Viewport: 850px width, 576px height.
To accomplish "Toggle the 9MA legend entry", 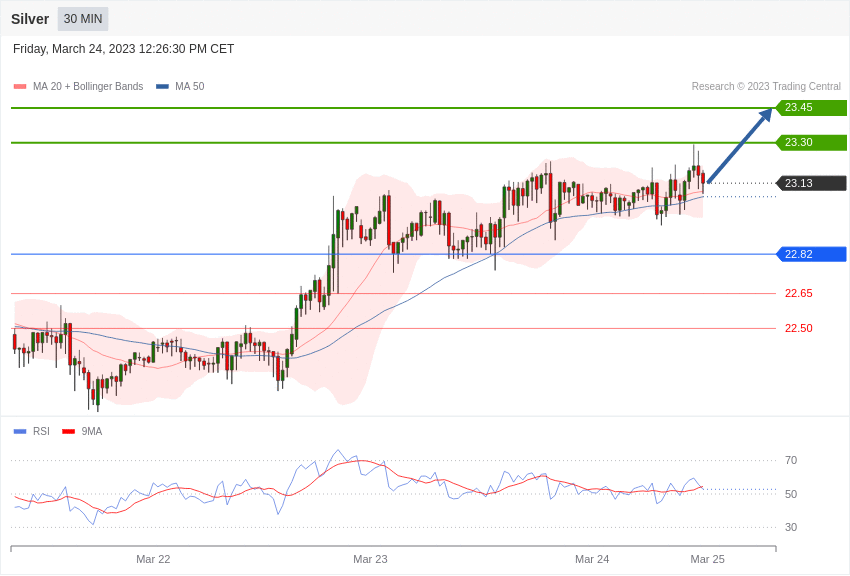I will [82, 431].
